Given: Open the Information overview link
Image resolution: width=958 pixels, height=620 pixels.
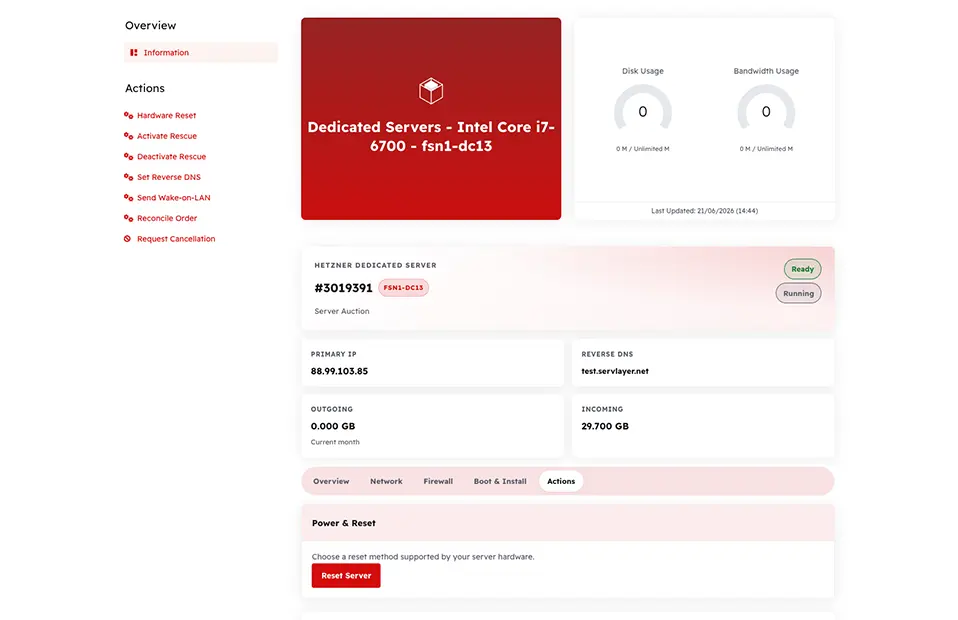Looking at the screenshot, I should pos(200,53).
